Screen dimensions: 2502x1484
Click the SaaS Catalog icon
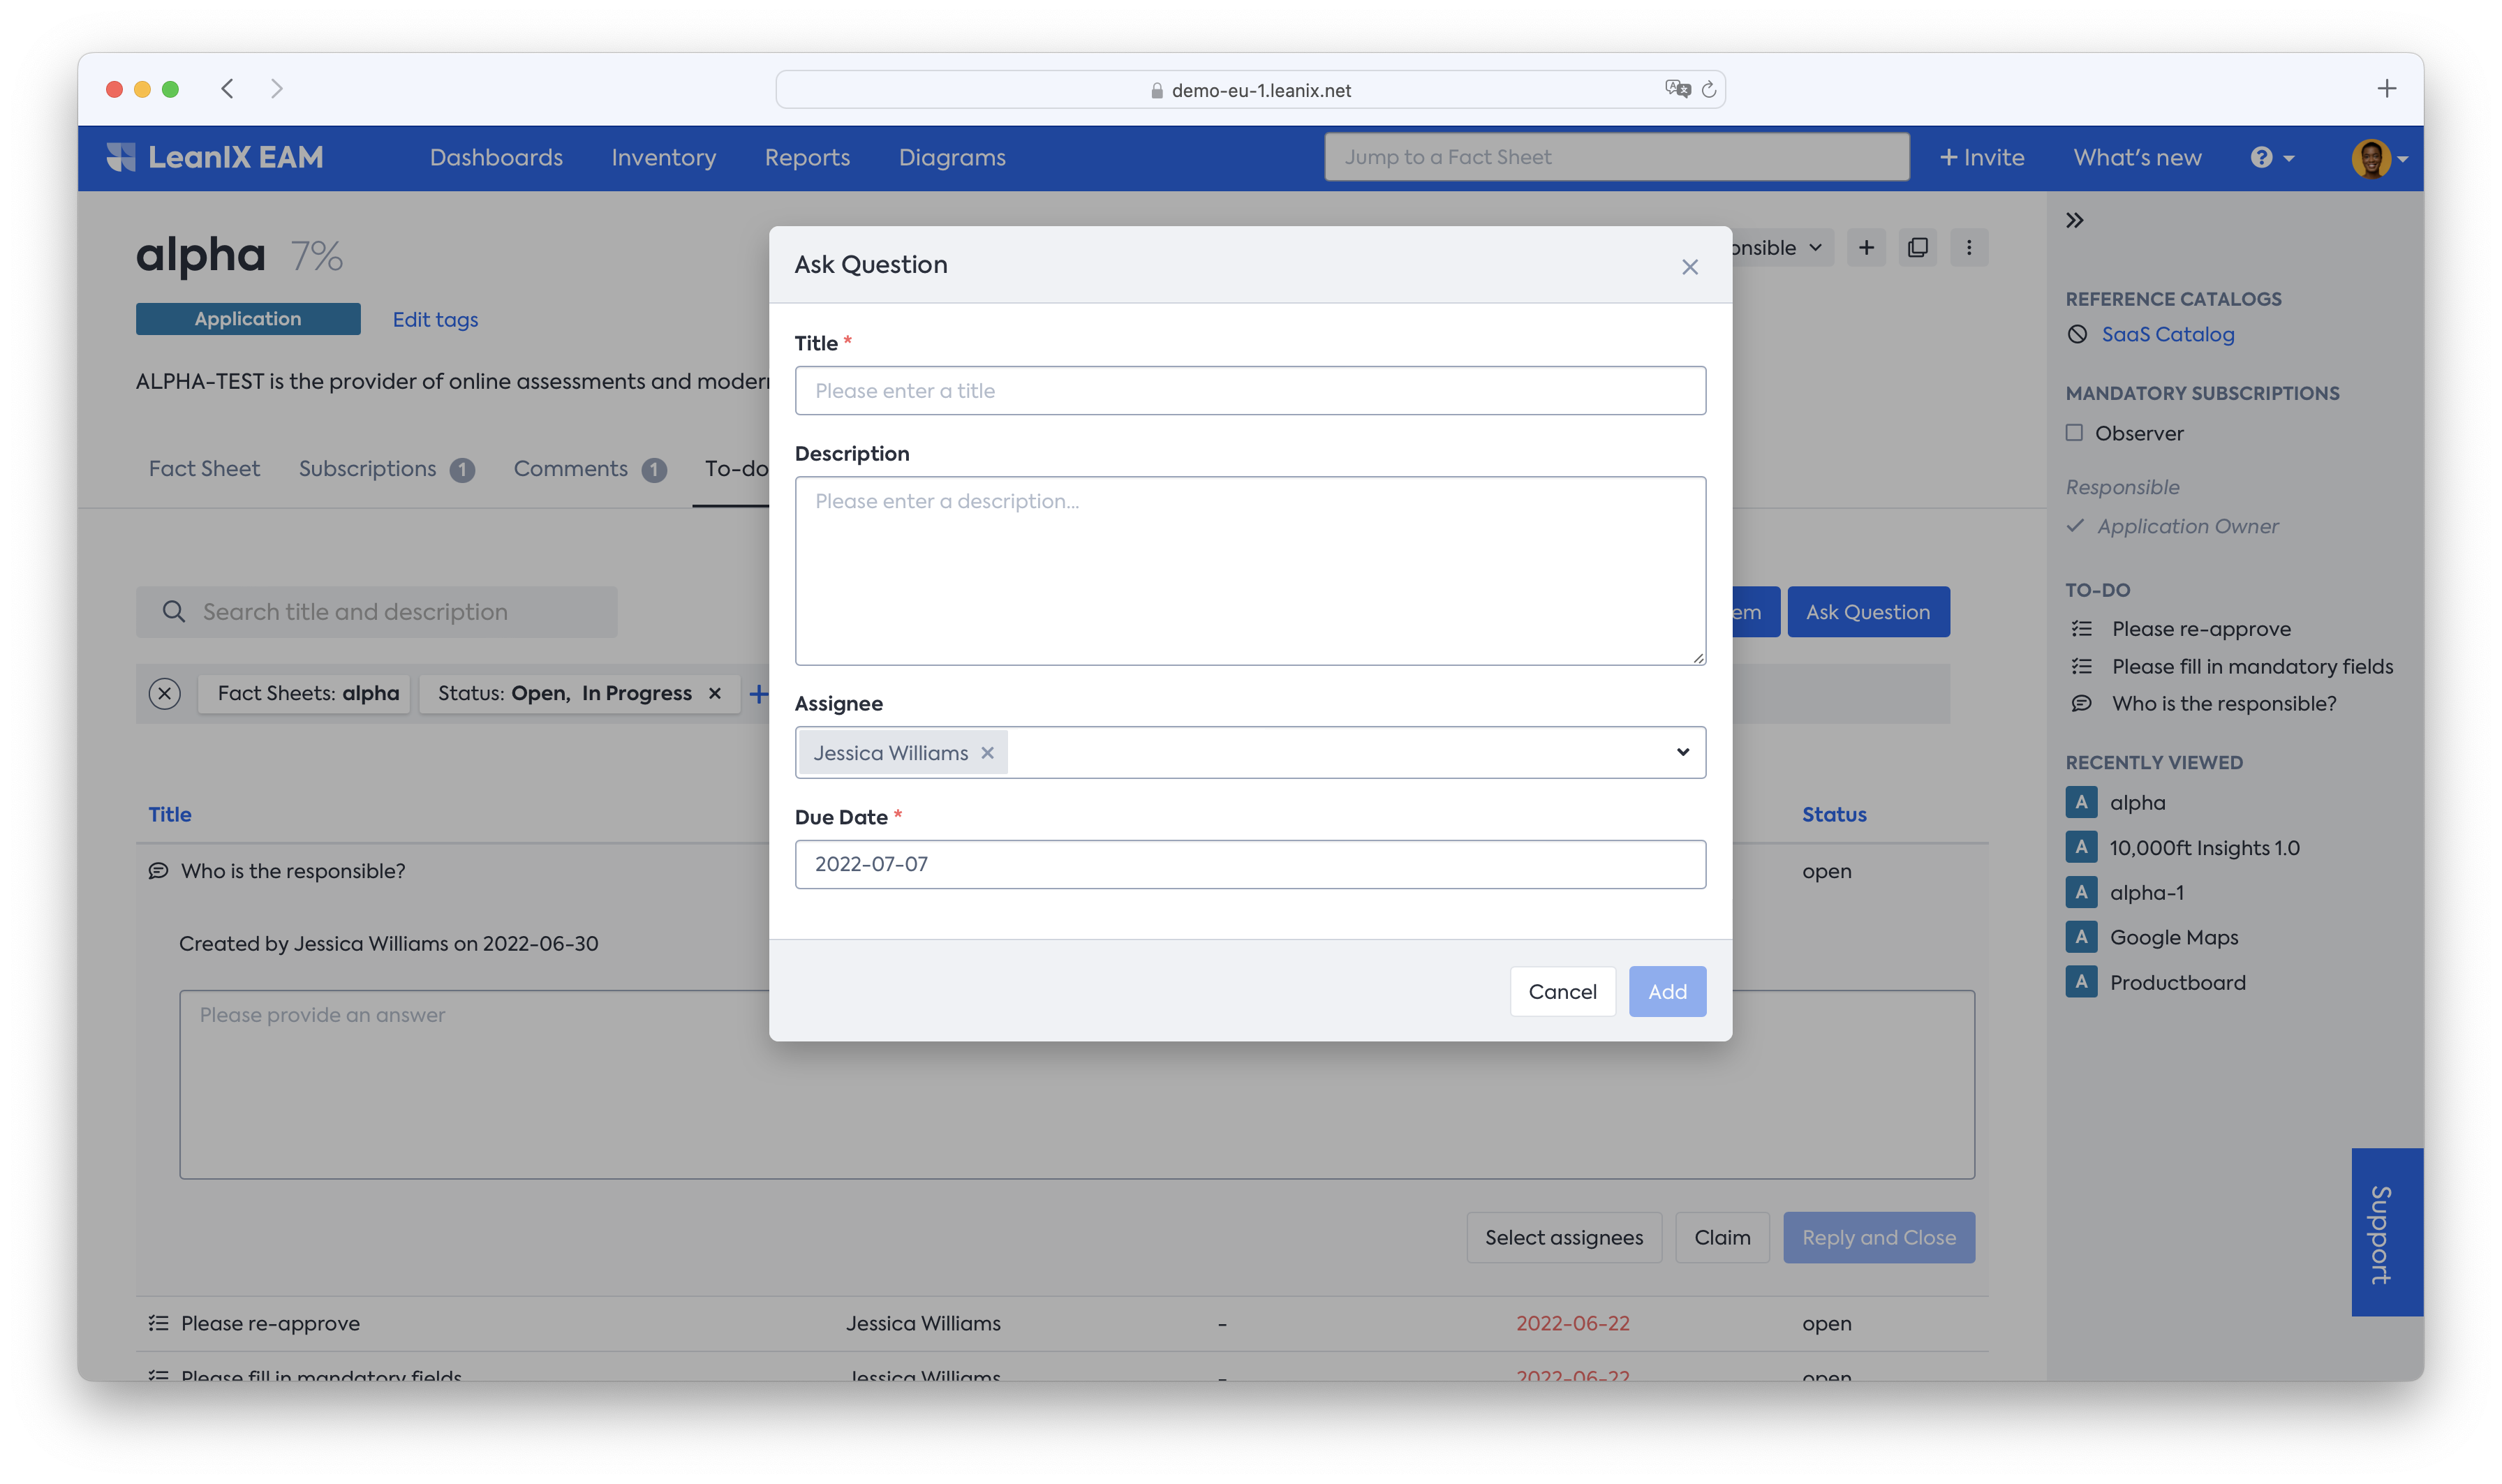point(2077,335)
